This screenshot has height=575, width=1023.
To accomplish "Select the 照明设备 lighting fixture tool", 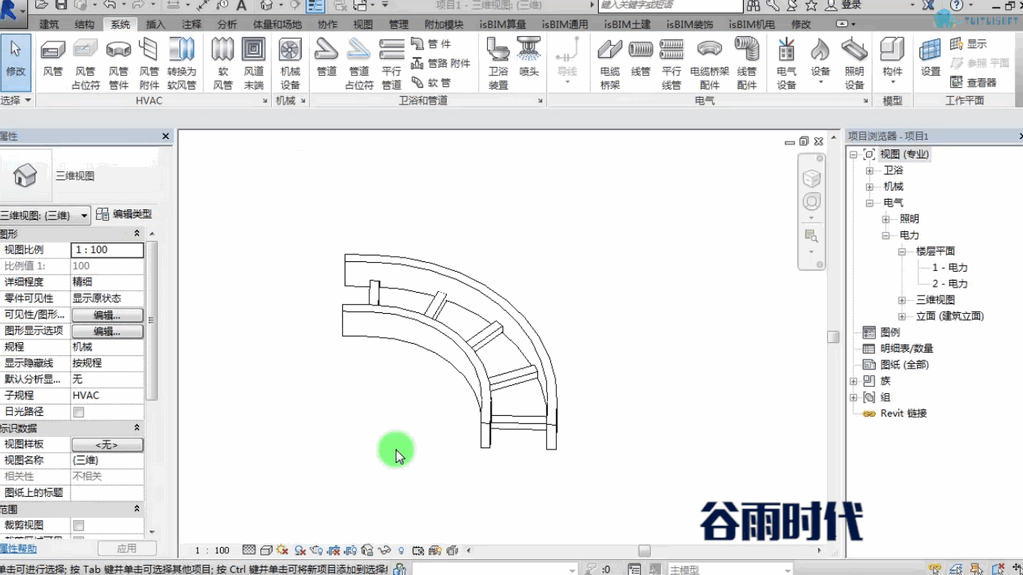I will click(x=854, y=64).
